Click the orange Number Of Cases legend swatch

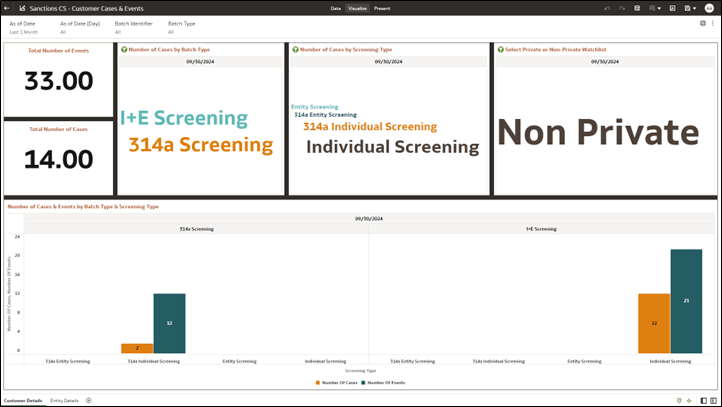click(x=318, y=383)
